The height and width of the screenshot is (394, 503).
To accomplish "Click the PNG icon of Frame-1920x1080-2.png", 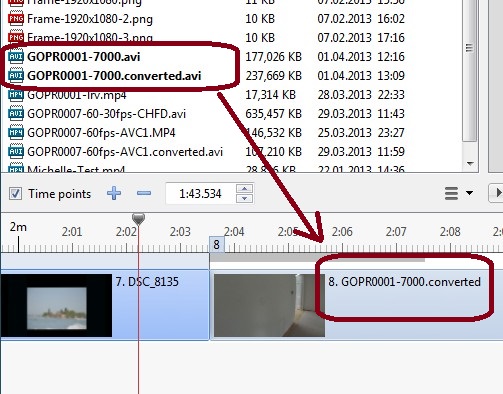I will pyautogui.click(x=16, y=19).
